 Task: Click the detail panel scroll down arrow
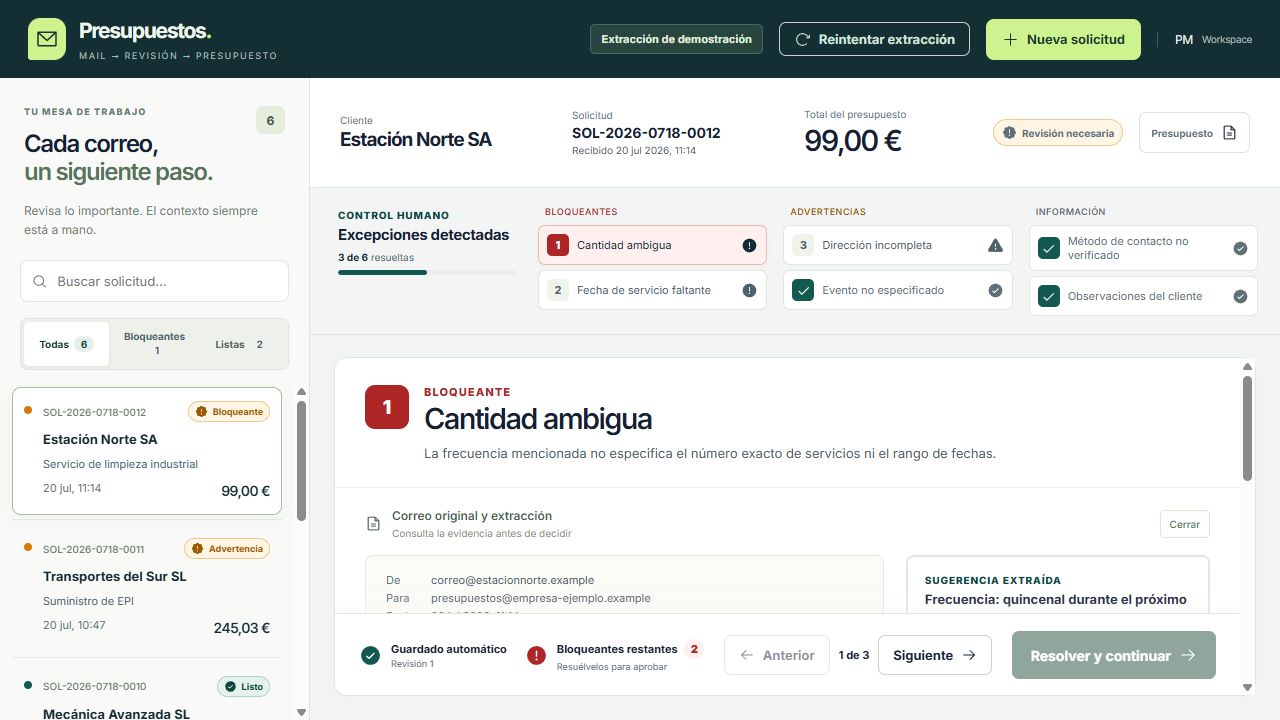pos(1247,687)
